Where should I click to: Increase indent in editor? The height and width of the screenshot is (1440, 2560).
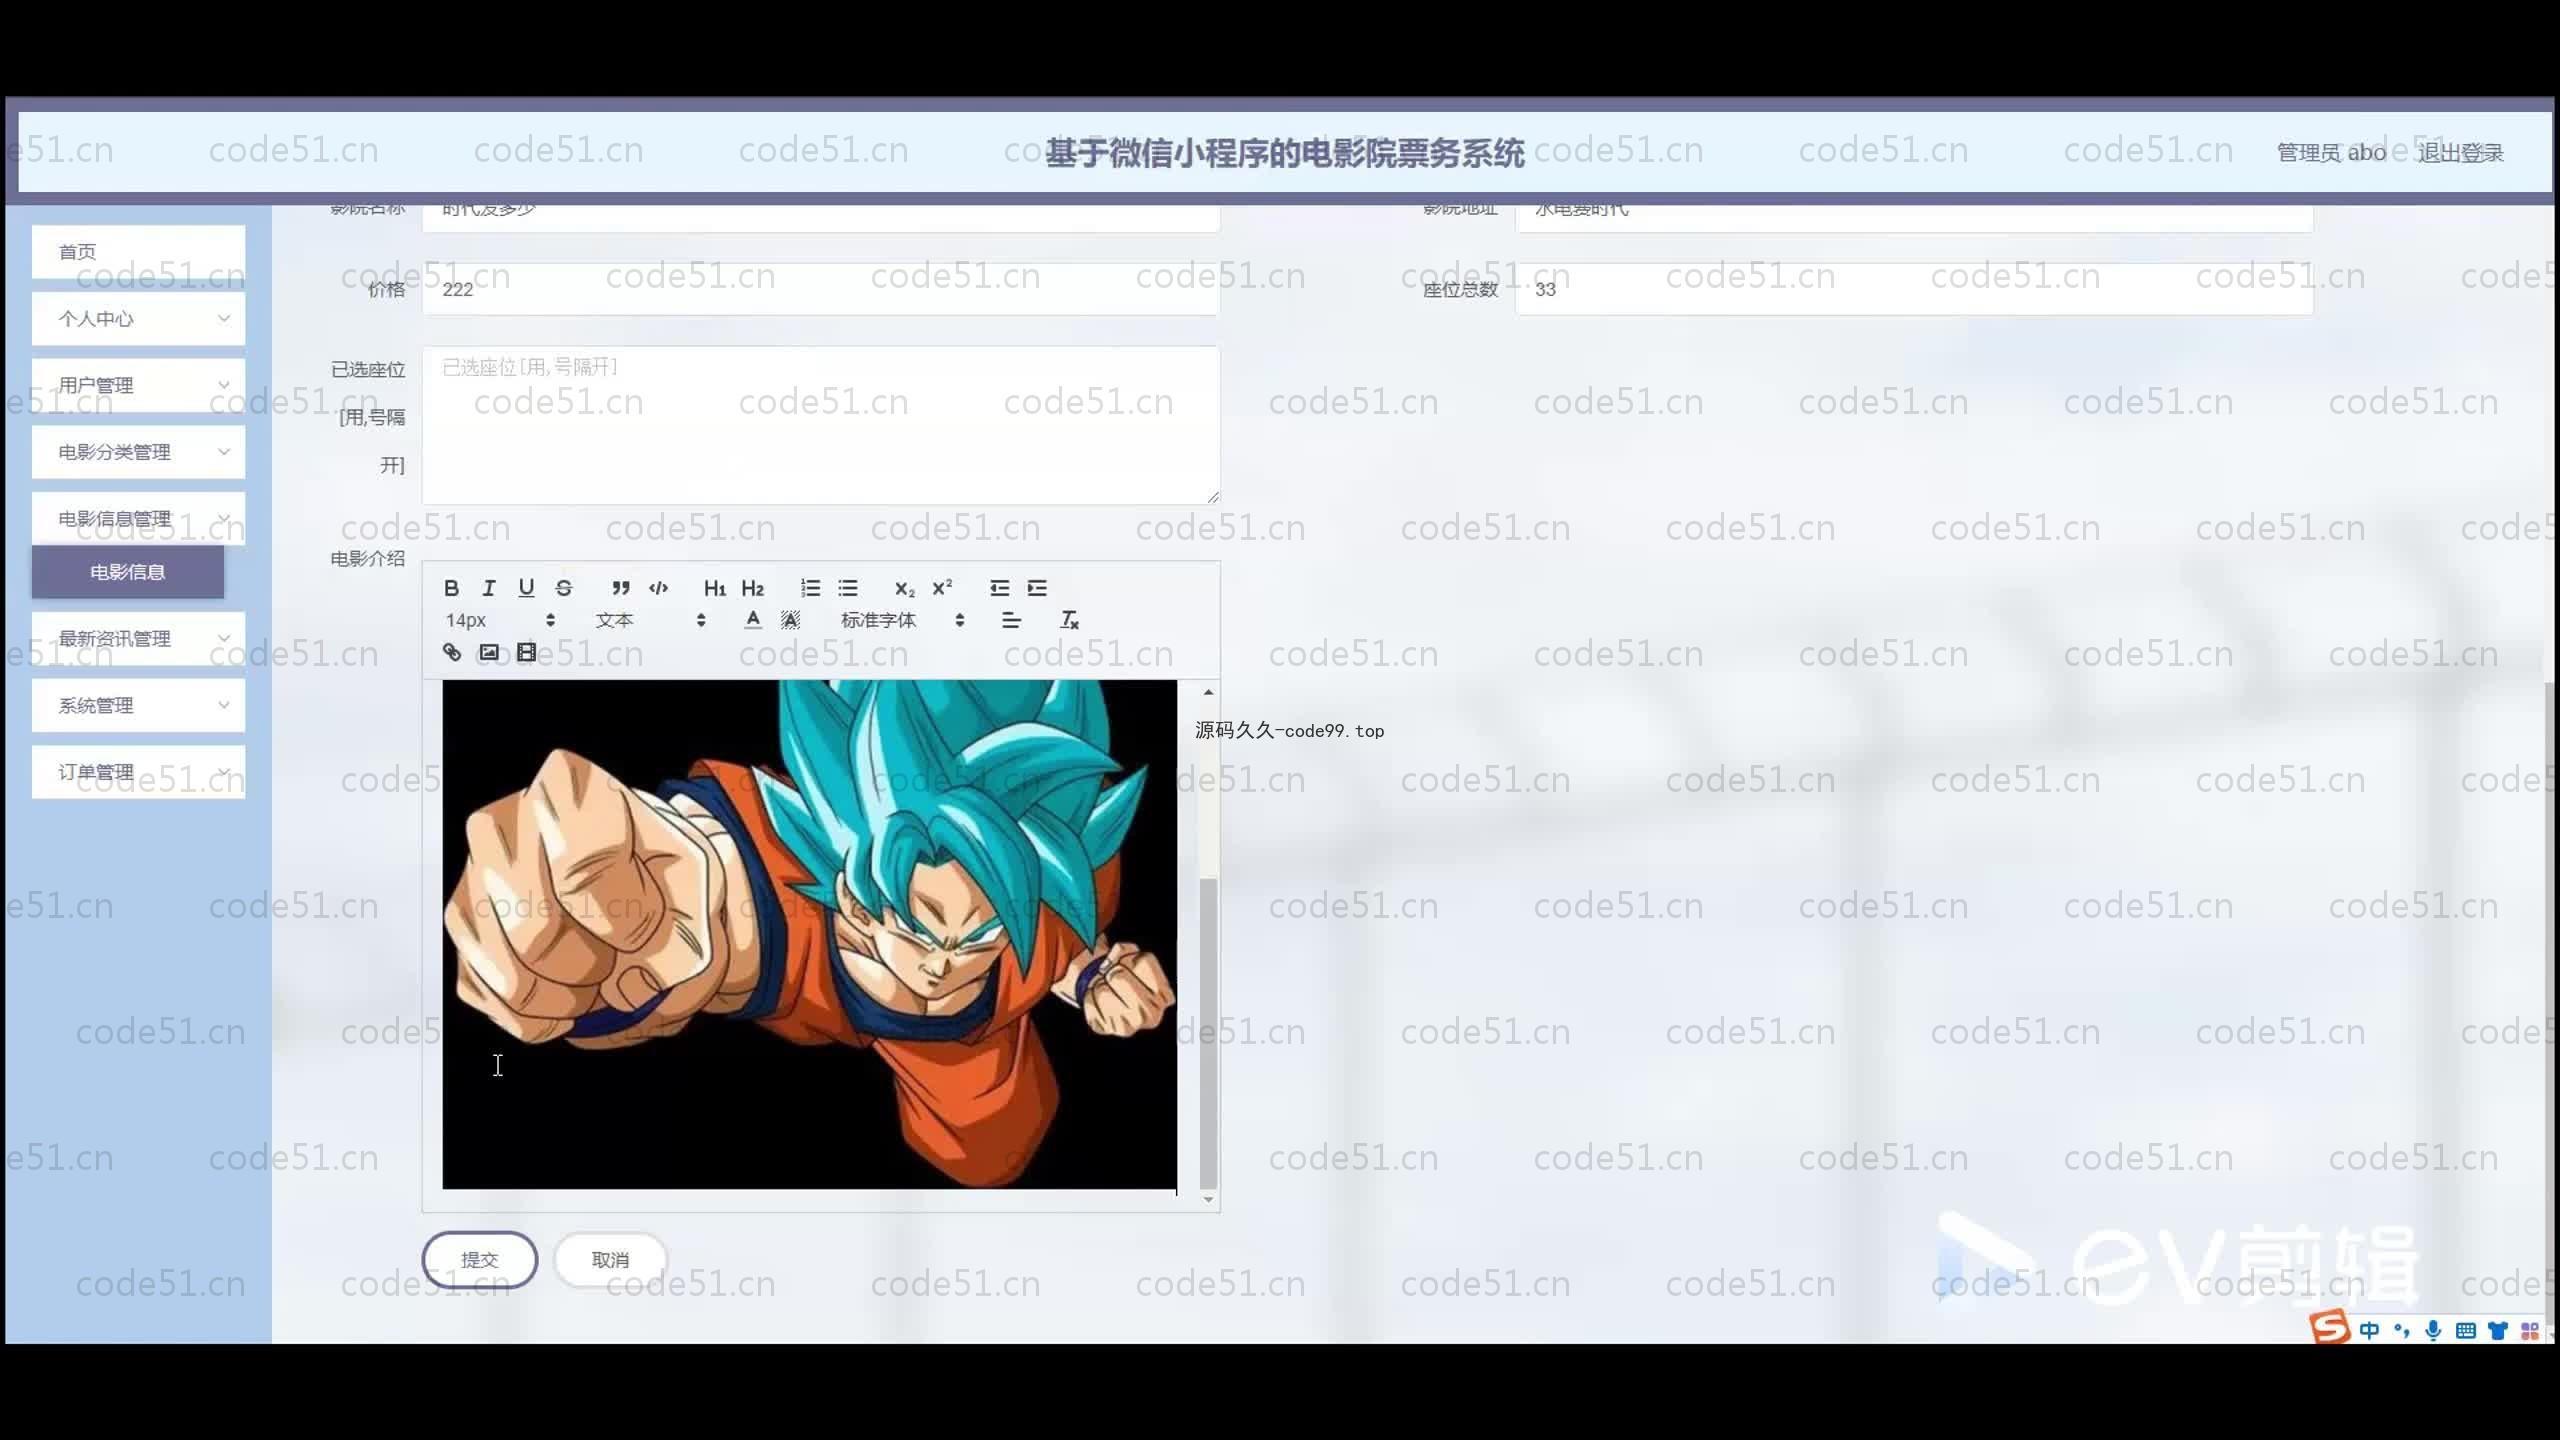pyautogui.click(x=1037, y=588)
